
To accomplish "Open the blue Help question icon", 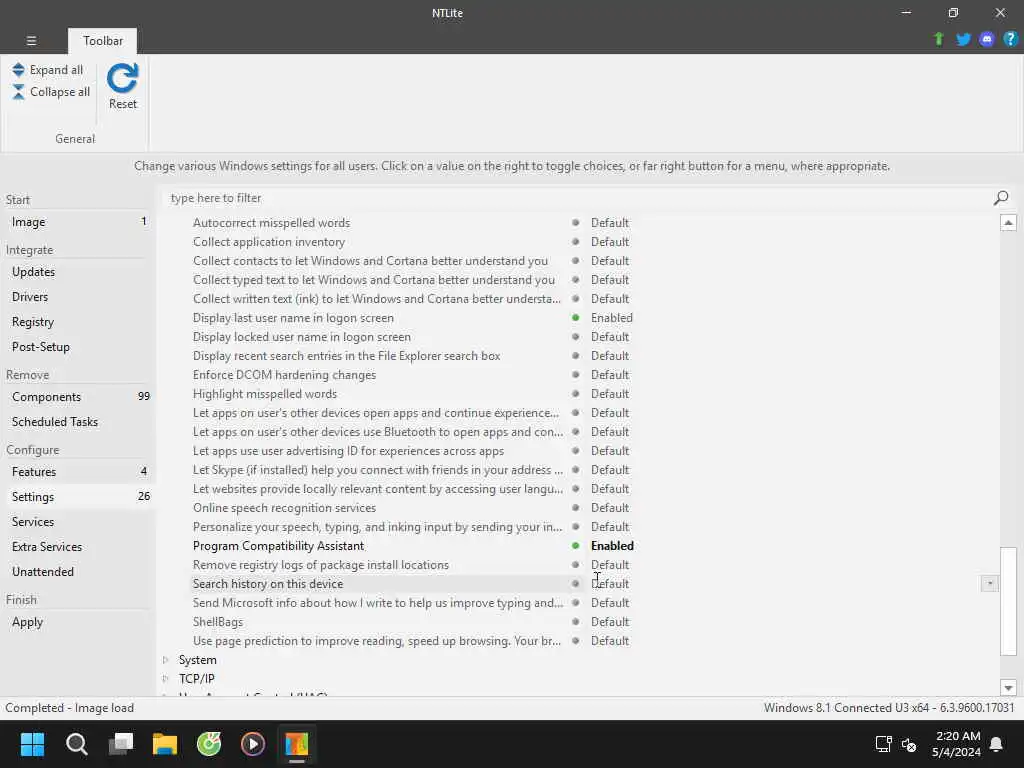I will click(1010, 39).
